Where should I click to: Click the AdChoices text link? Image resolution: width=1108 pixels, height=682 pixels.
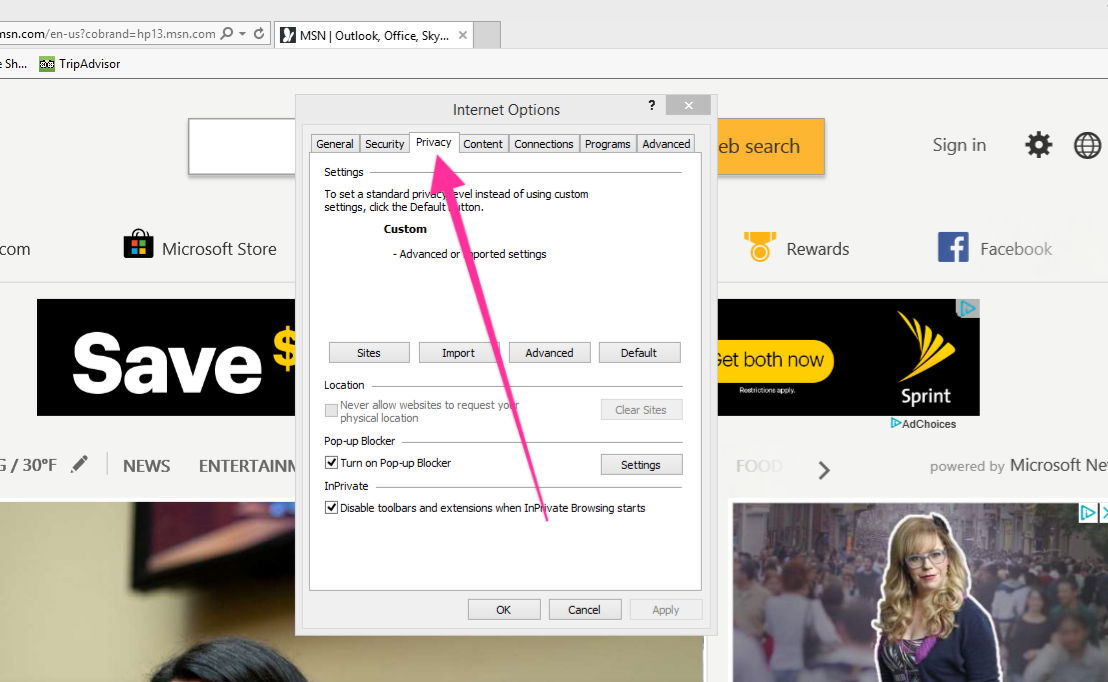click(x=929, y=424)
